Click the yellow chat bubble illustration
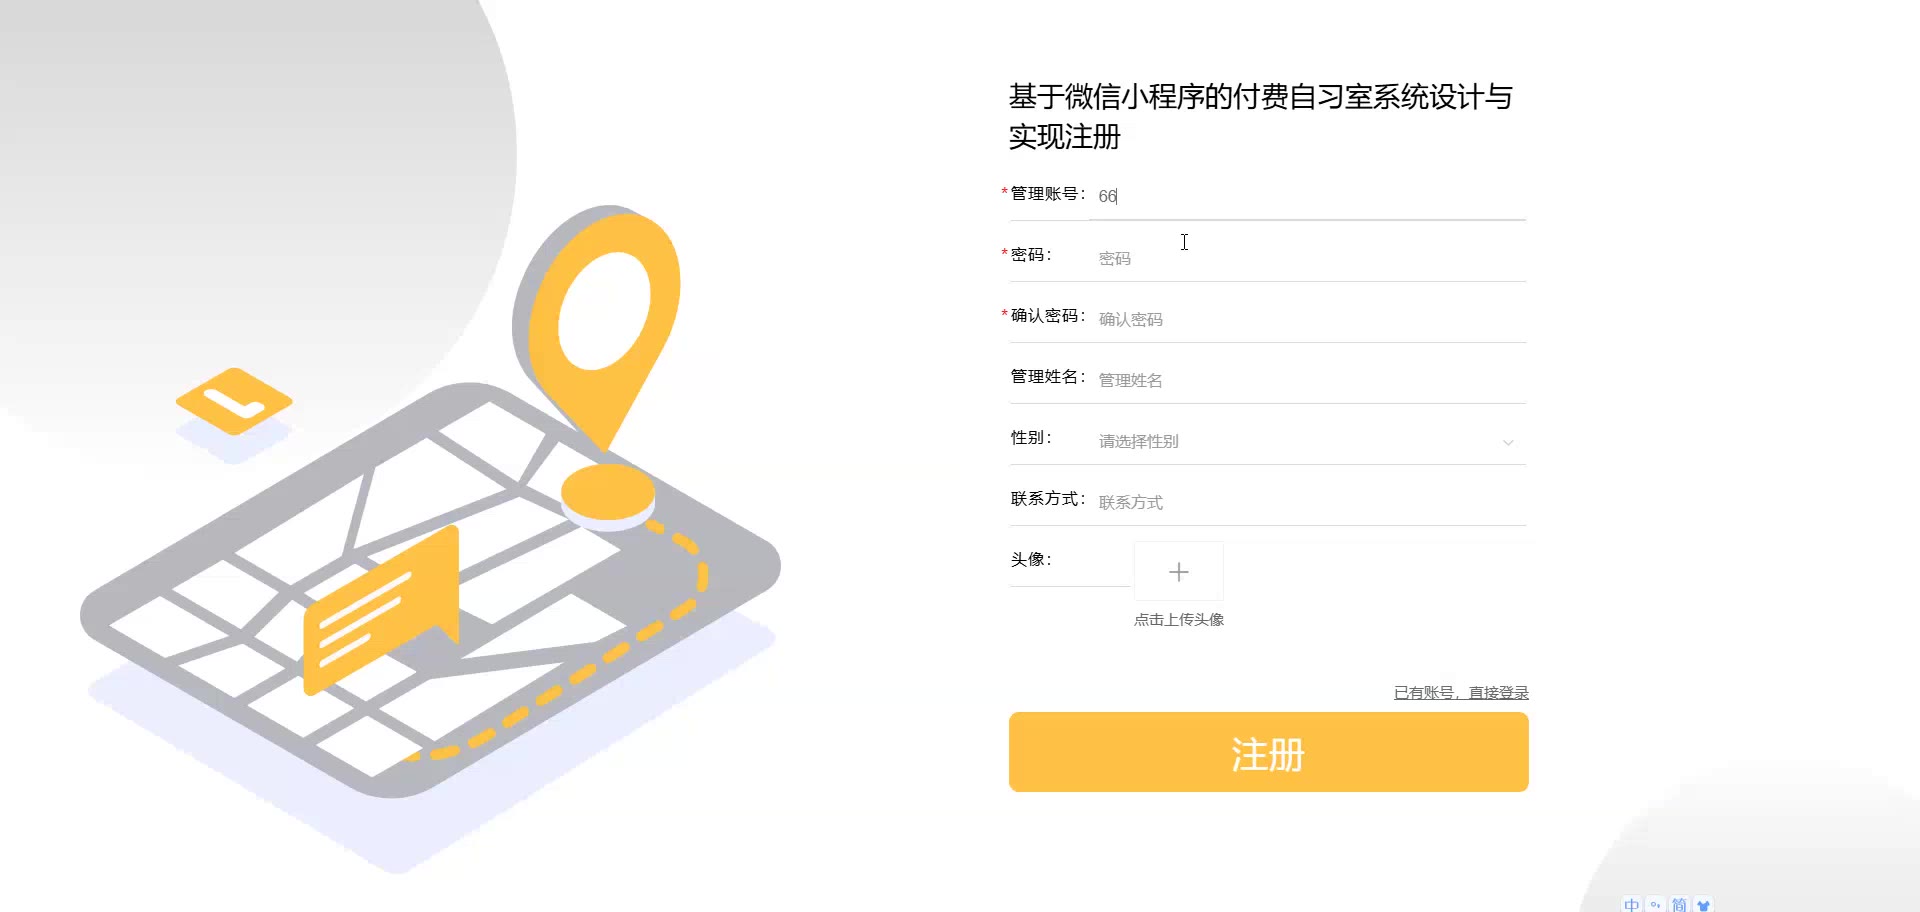 [x=381, y=610]
